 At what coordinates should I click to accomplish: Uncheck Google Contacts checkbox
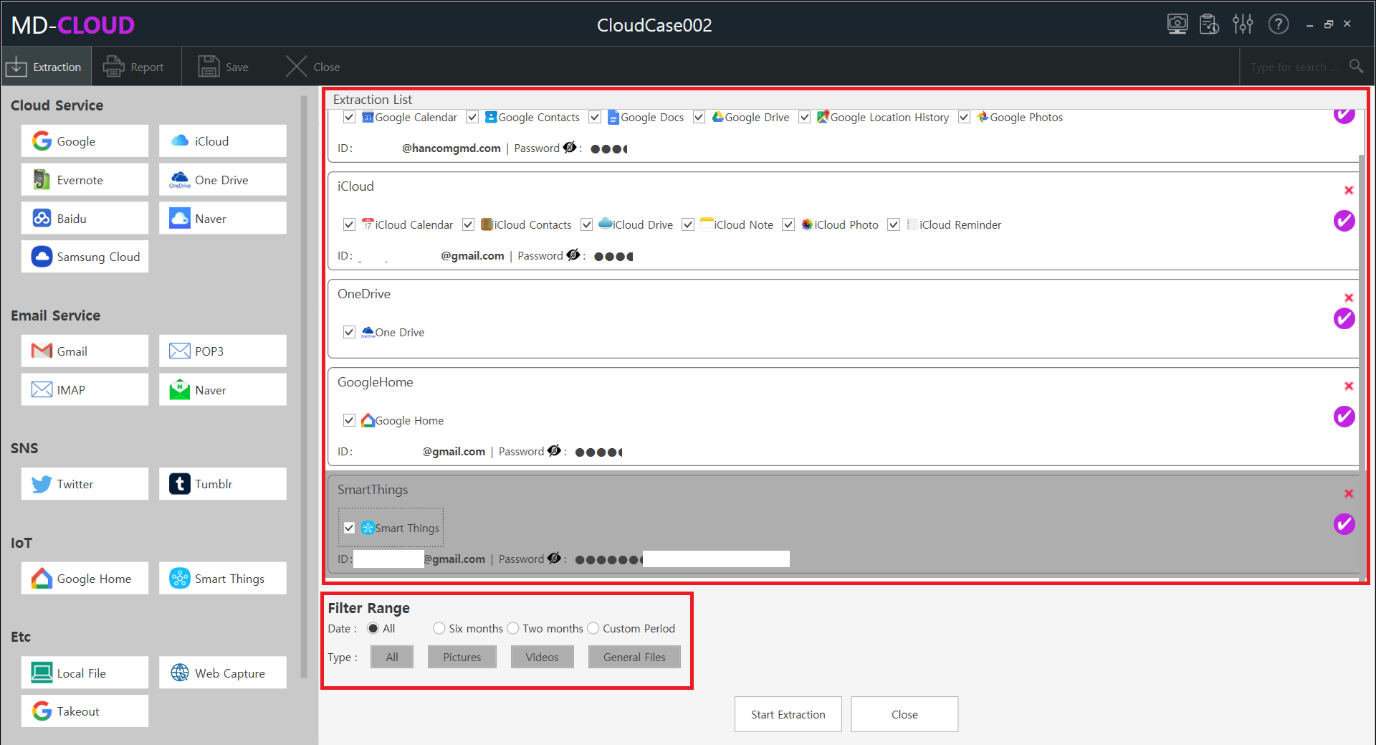click(x=473, y=117)
